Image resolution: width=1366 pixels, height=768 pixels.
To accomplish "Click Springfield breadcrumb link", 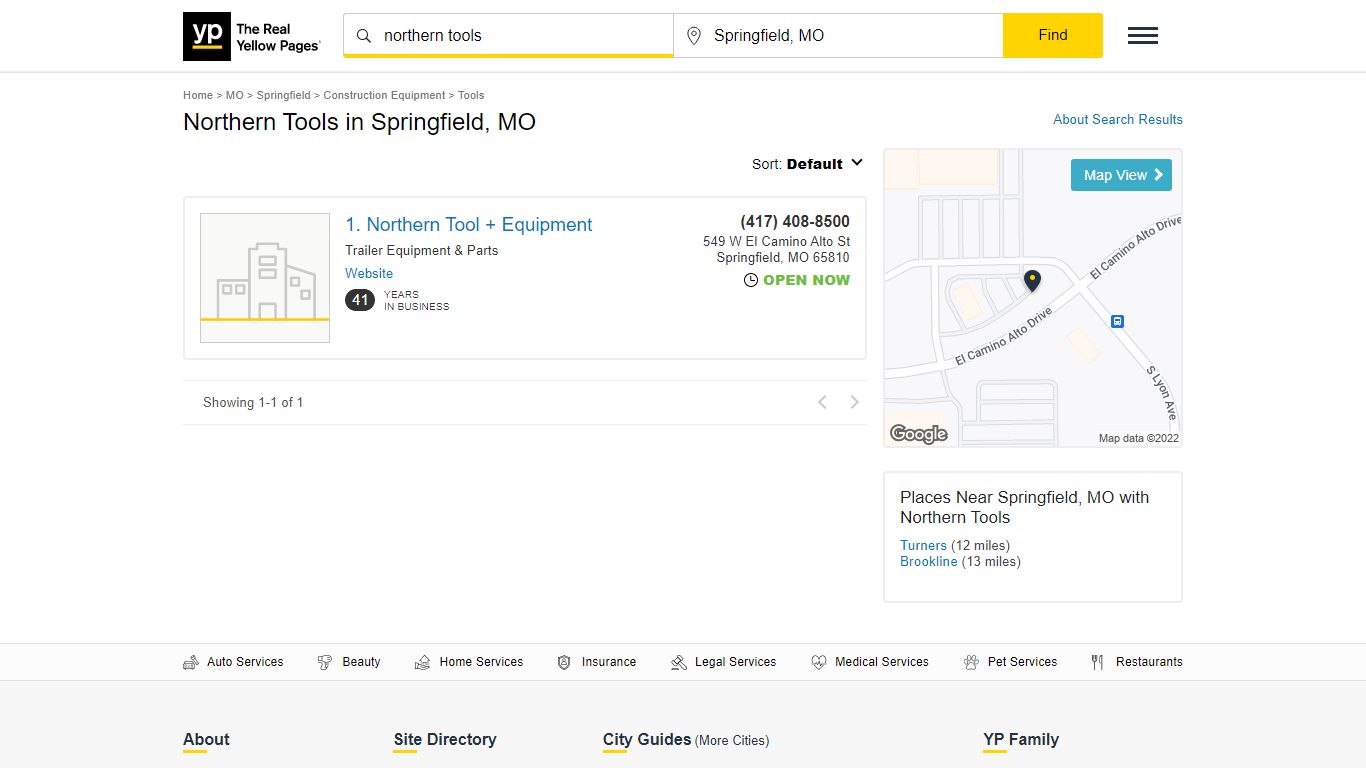I will [x=284, y=95].
